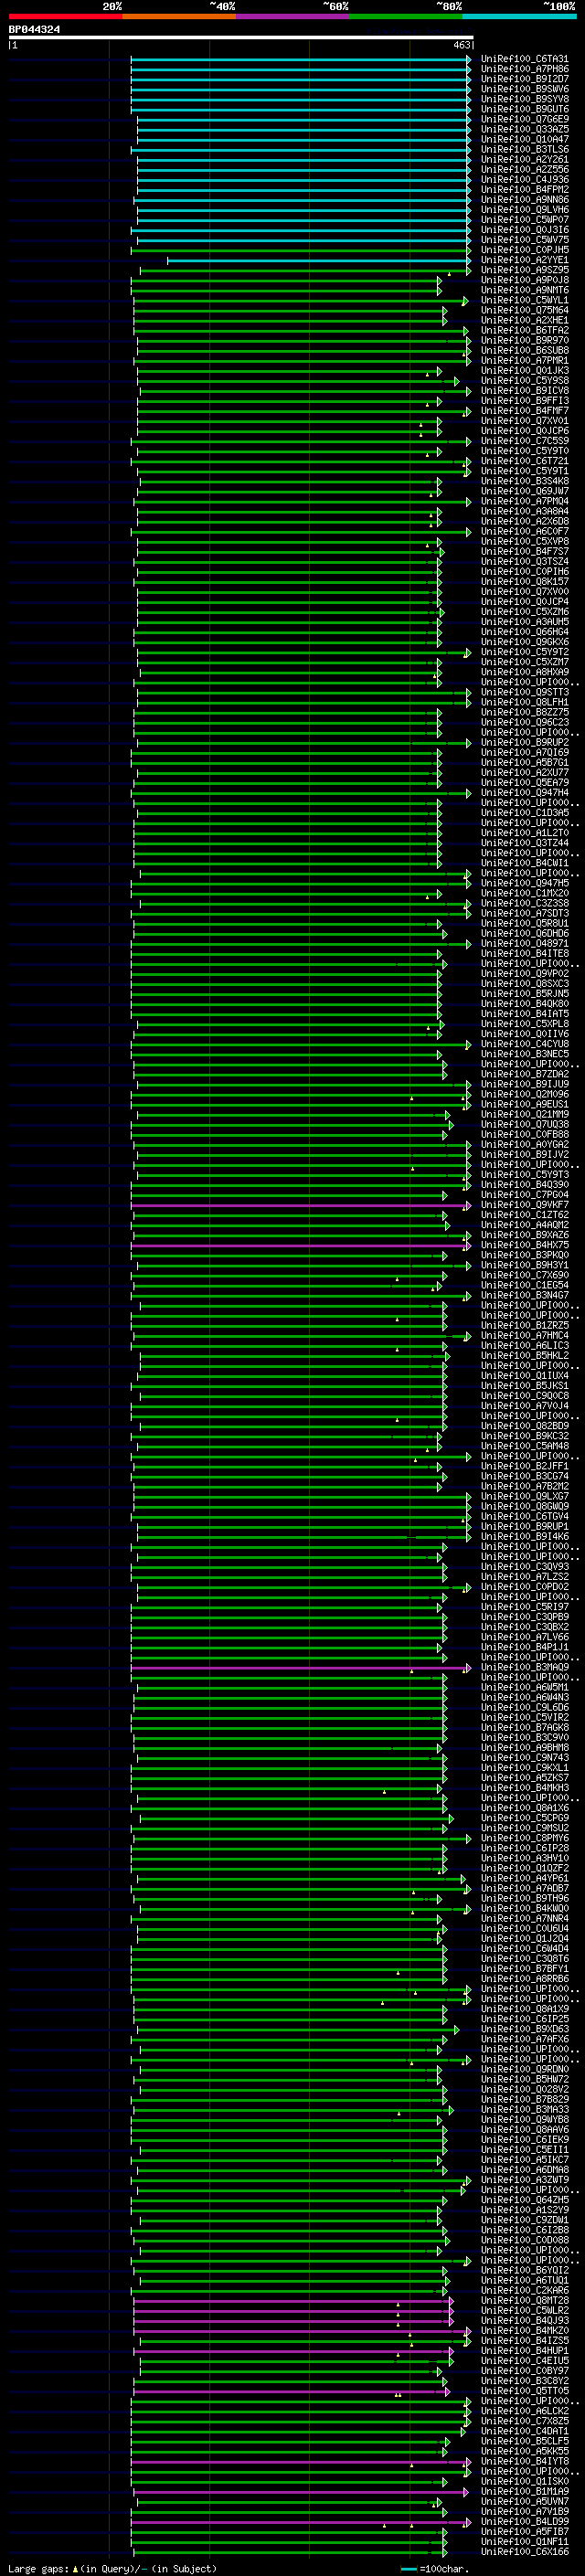Screen dimensions: 585x2576
Task: Click UniRef100_Q33AZ5 hit name
Action: point(525,129)
